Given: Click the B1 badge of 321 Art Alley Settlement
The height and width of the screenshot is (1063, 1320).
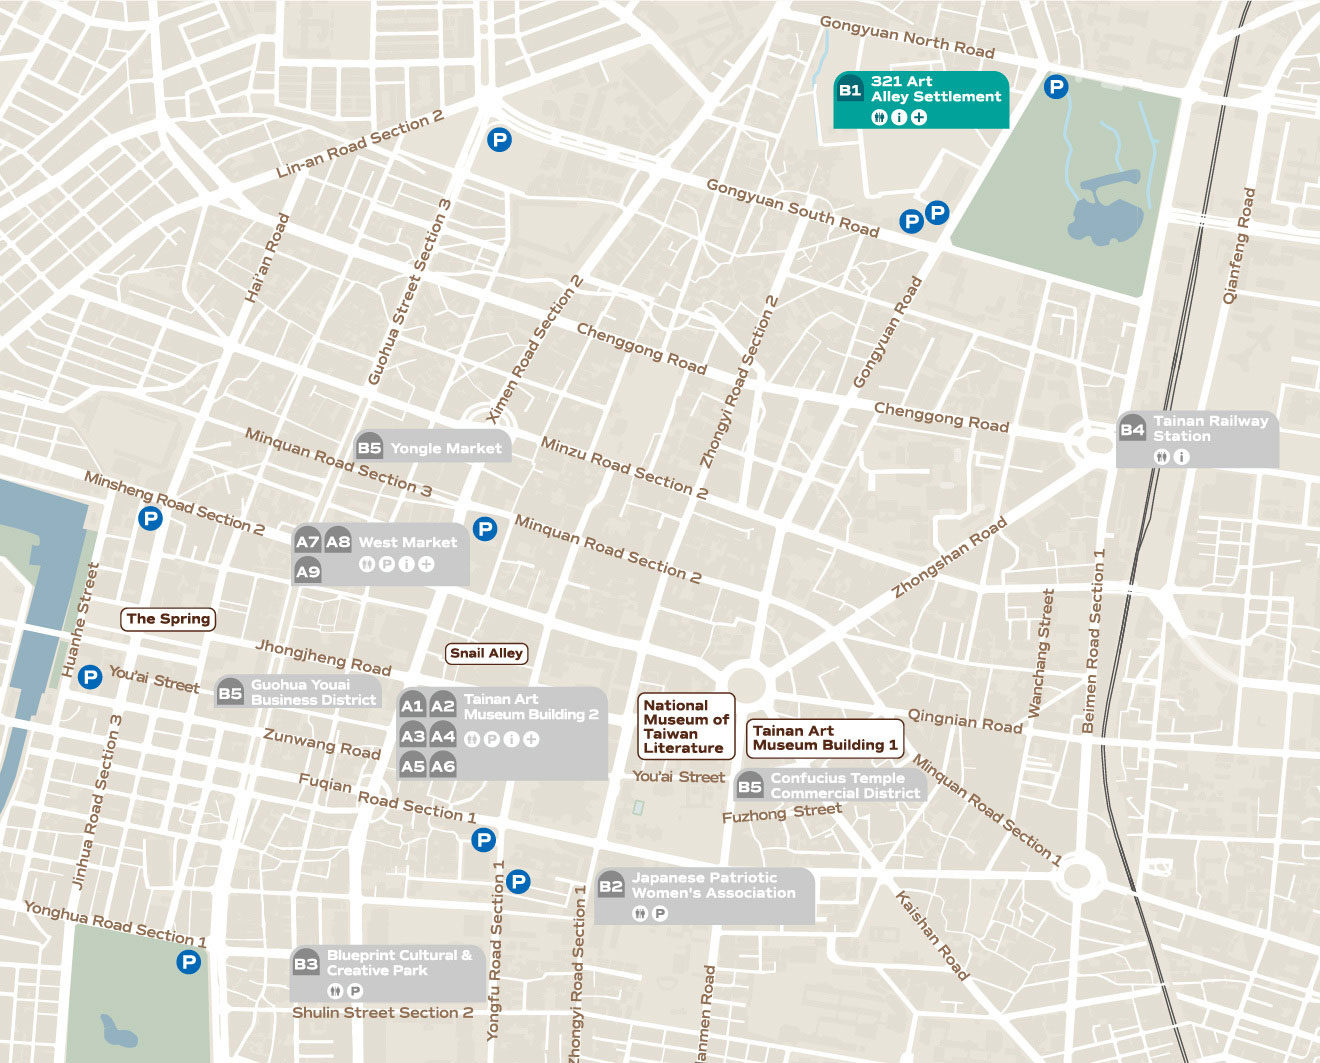Looking at the screenshot, I should (849, 89).
